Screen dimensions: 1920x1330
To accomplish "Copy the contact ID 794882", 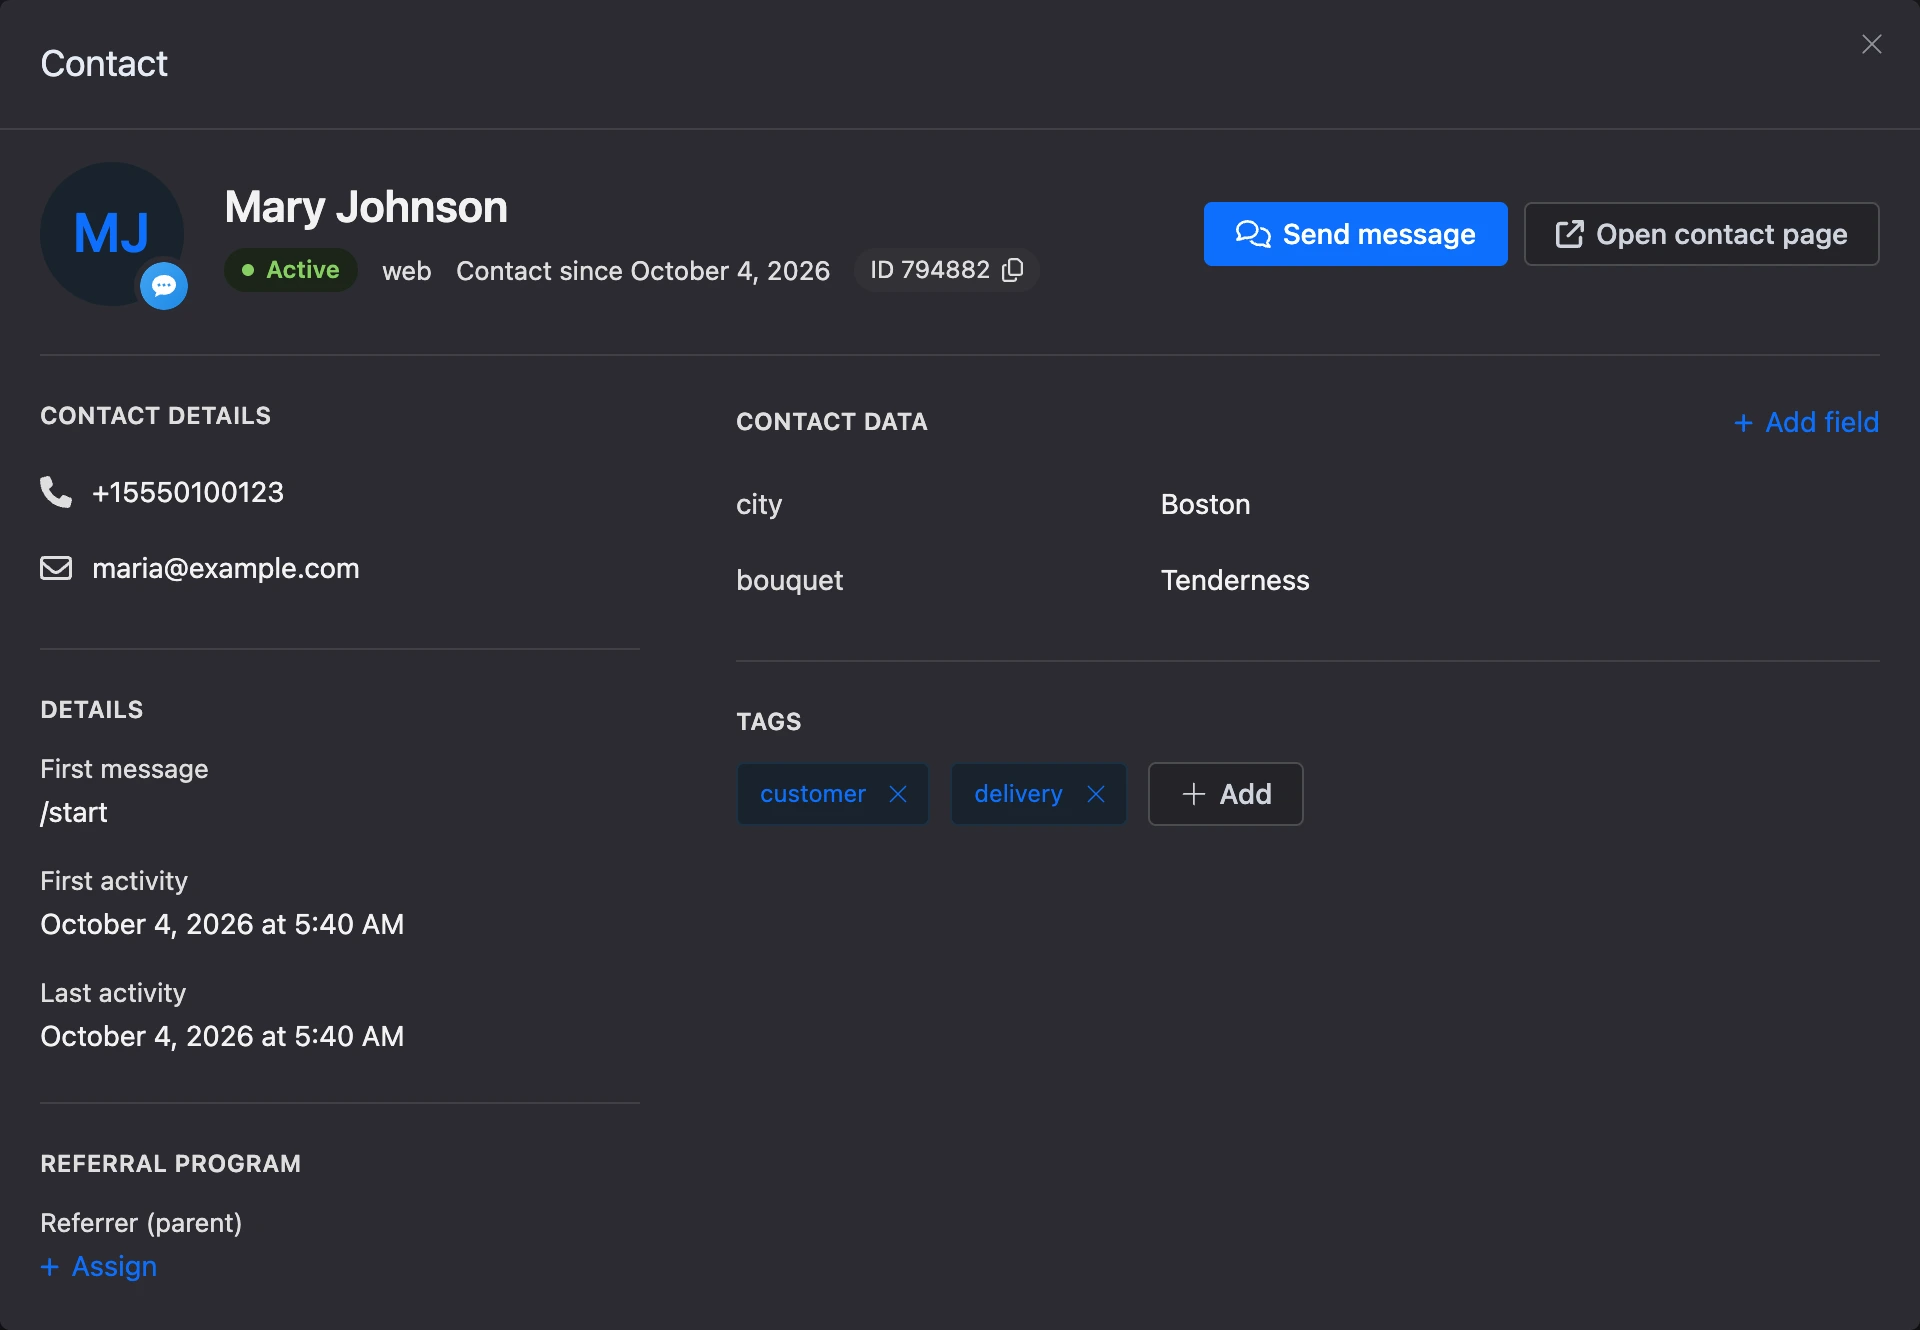I will (x=1012, y=270).
